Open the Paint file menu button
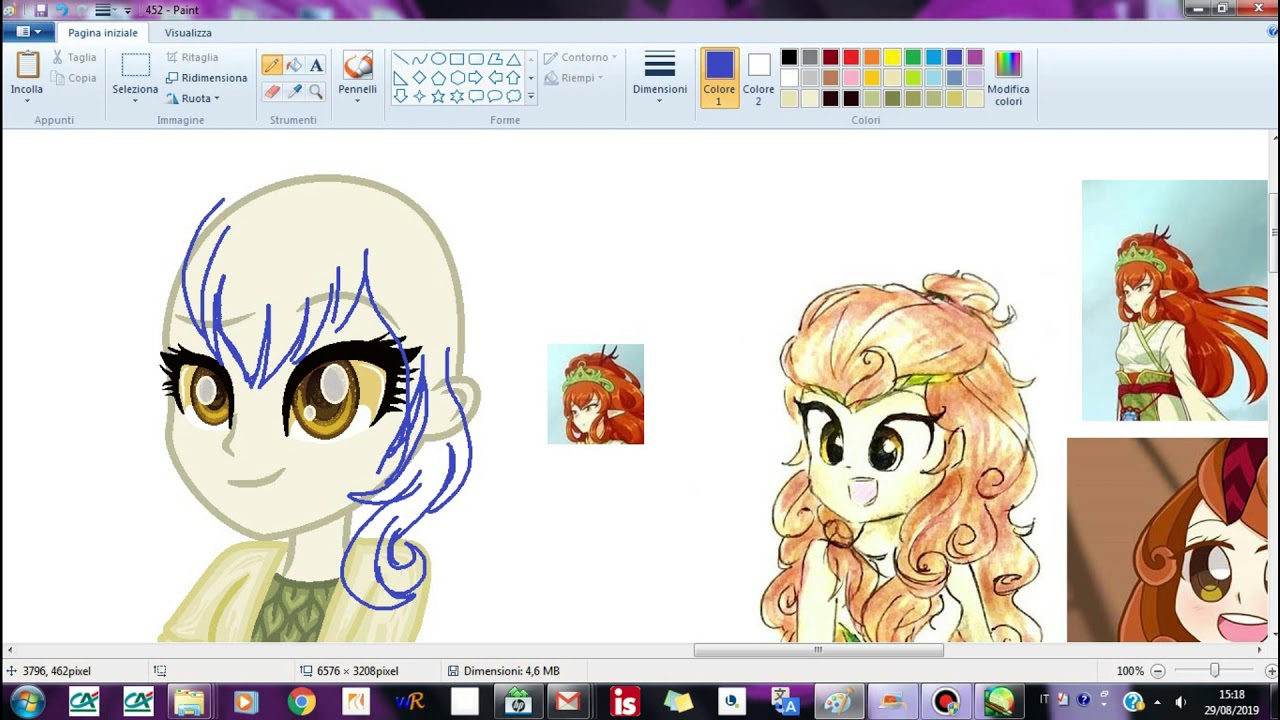Viewport: 1280px width, 720px height. pyautogui.click(x=28, y=32)
